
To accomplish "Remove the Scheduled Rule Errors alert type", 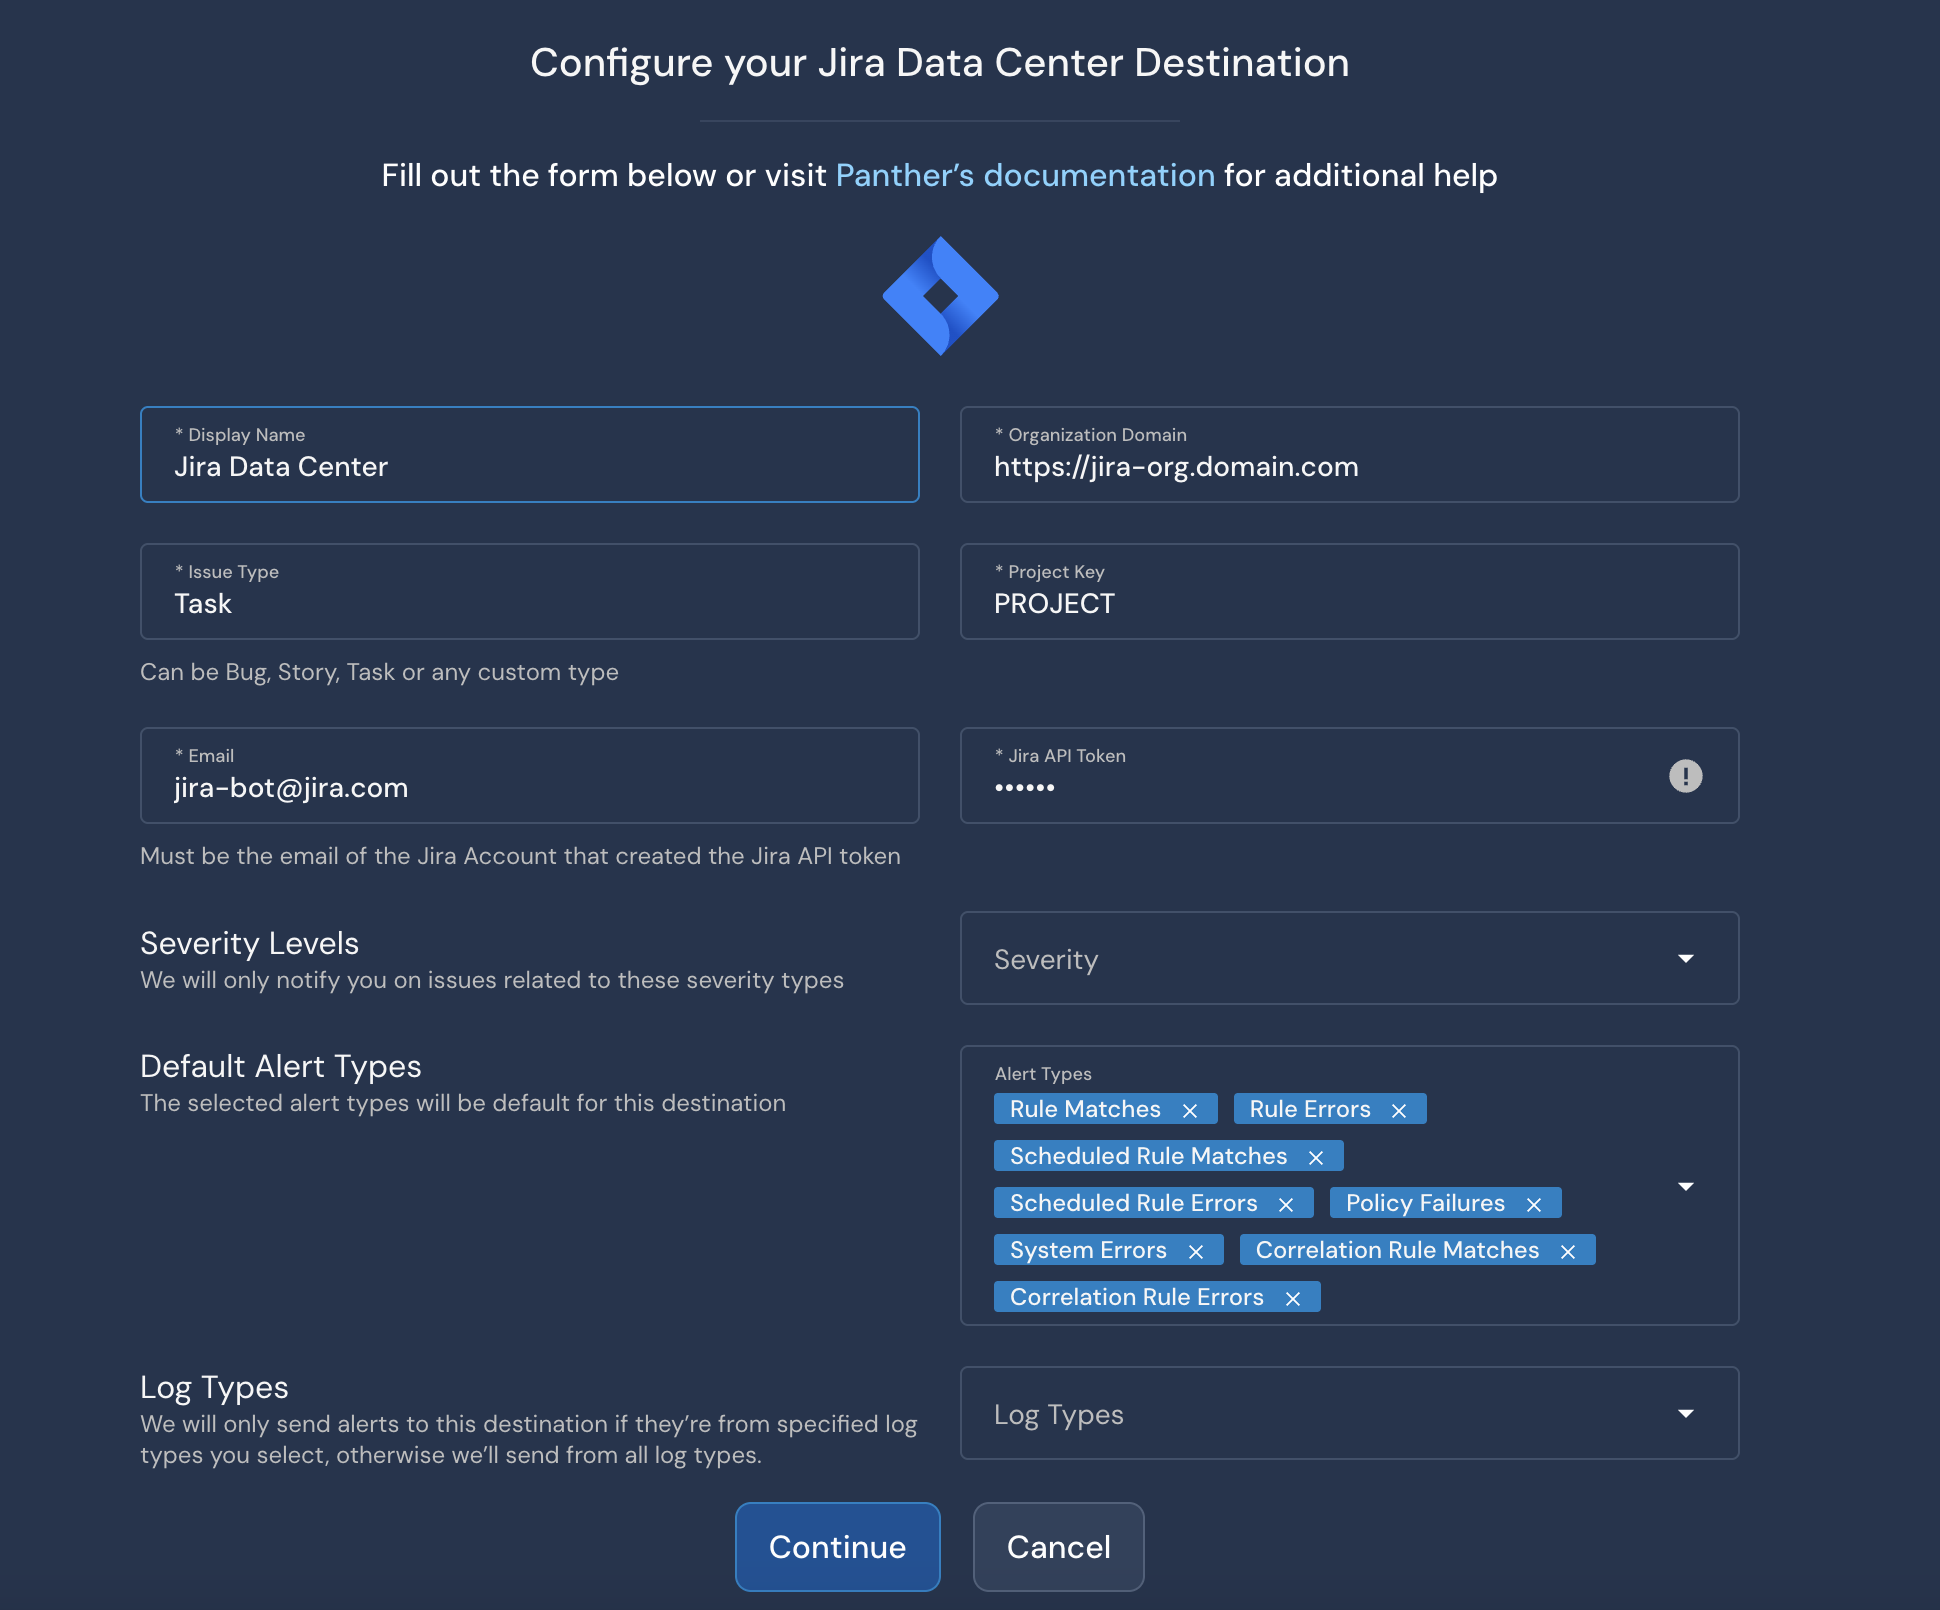I will (1287, 1203).
